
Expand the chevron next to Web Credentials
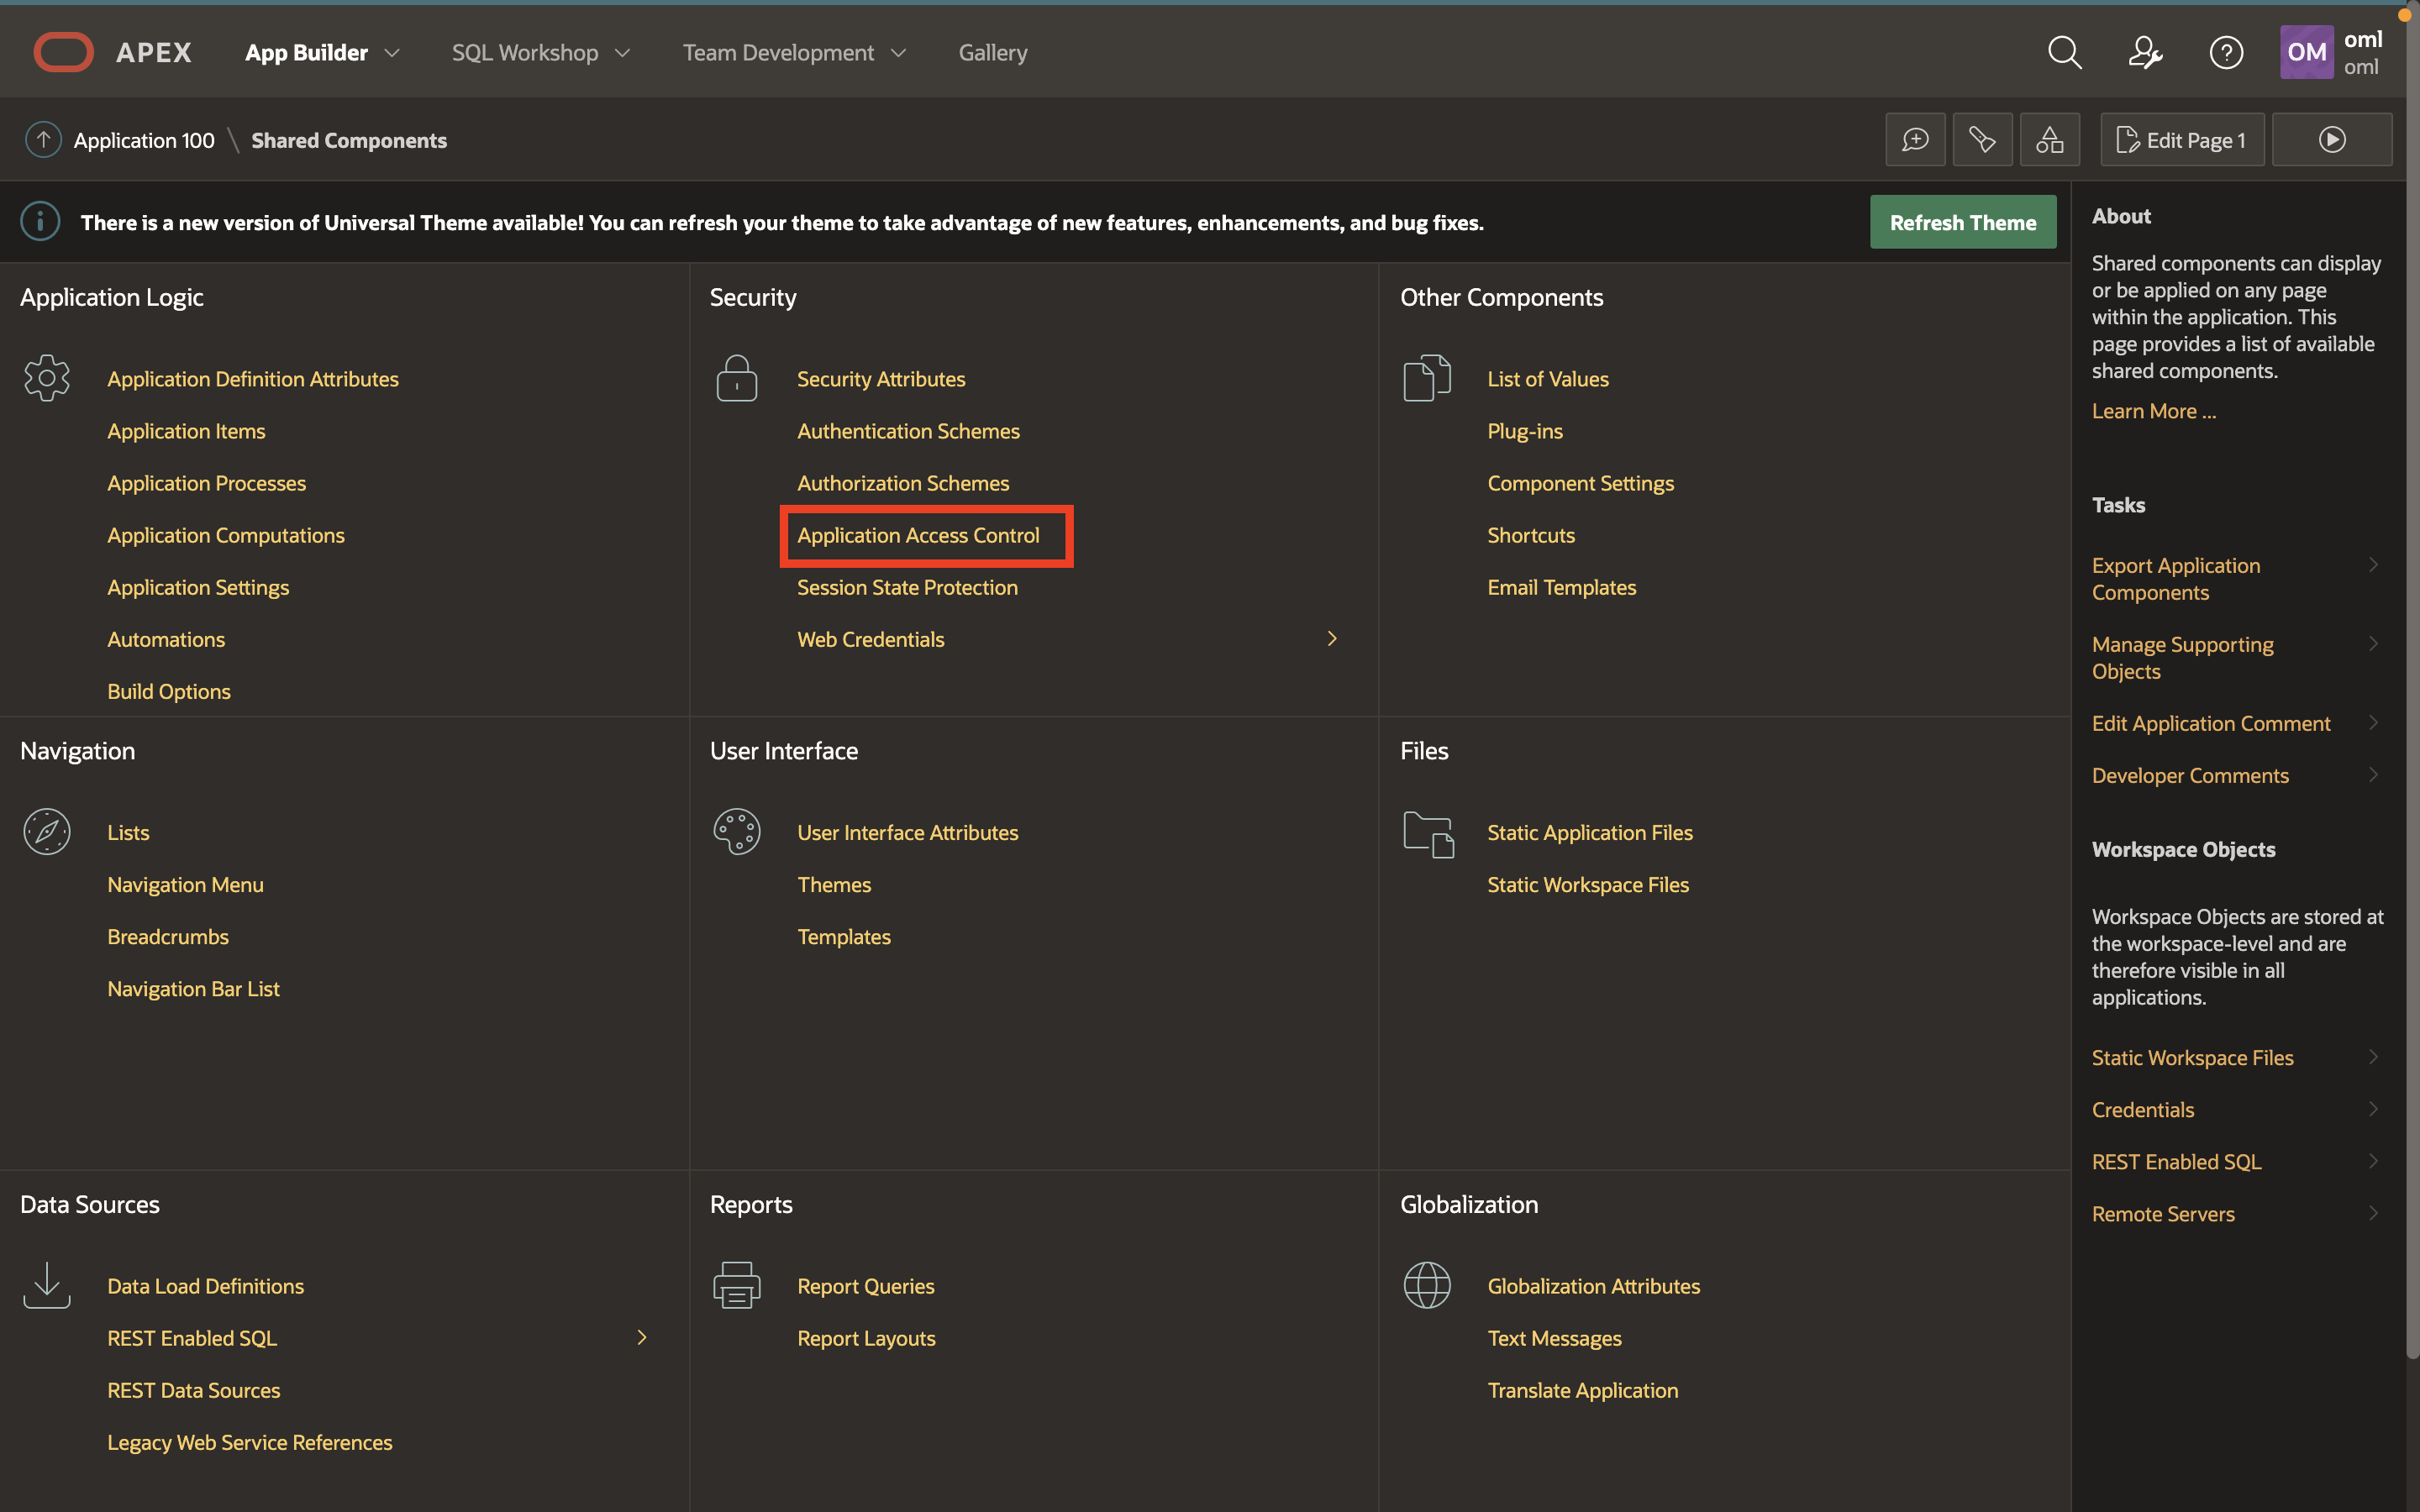(1332, 639)
